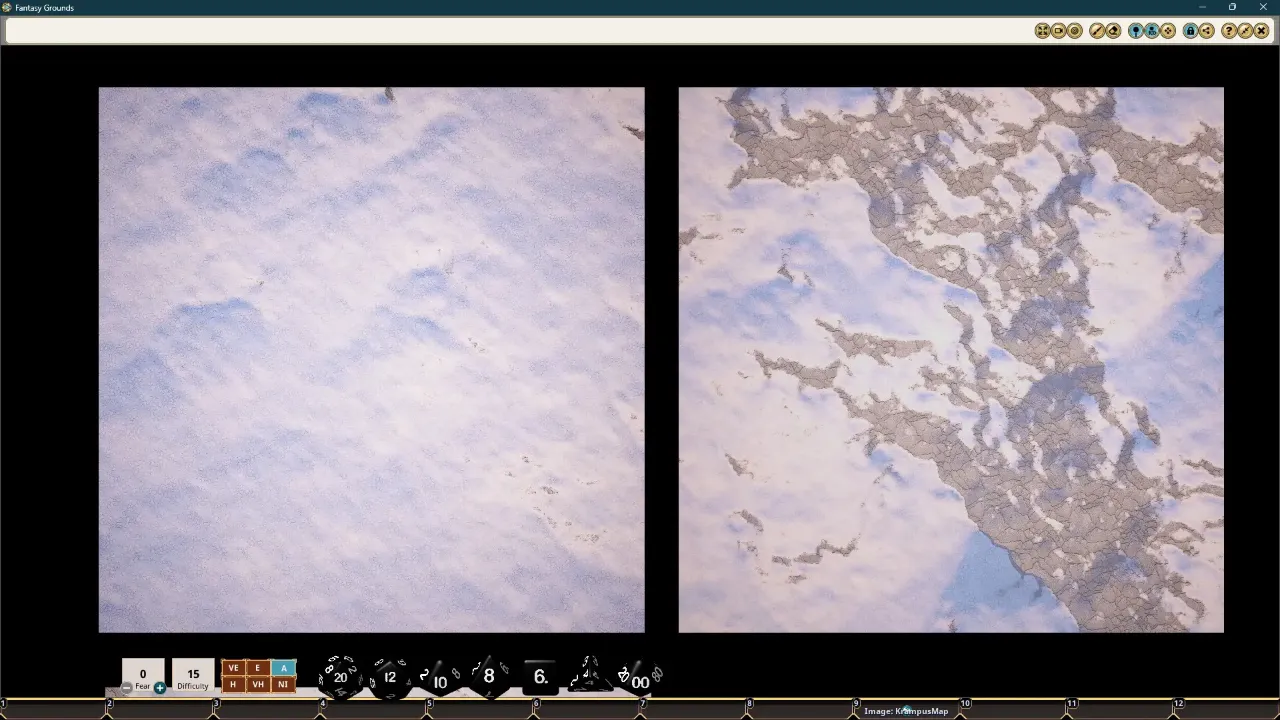
Task: Click hotkey slot 5 on the bar
Action: 481,710
